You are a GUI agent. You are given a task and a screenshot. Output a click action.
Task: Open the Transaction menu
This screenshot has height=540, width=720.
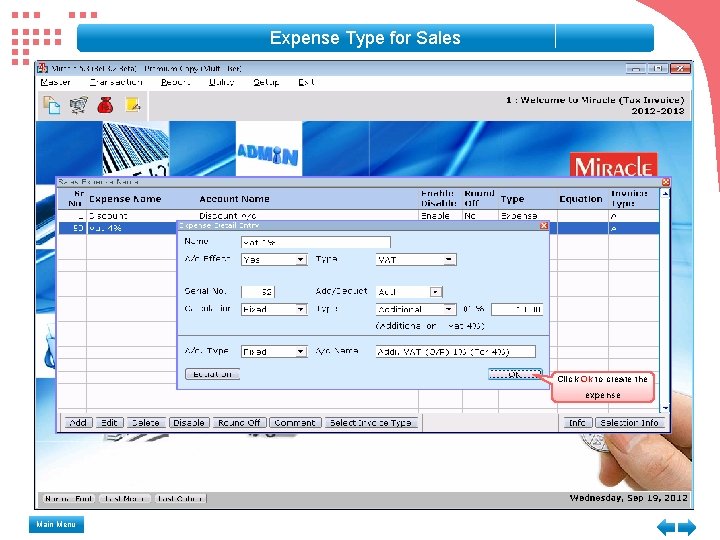point(116,82)
